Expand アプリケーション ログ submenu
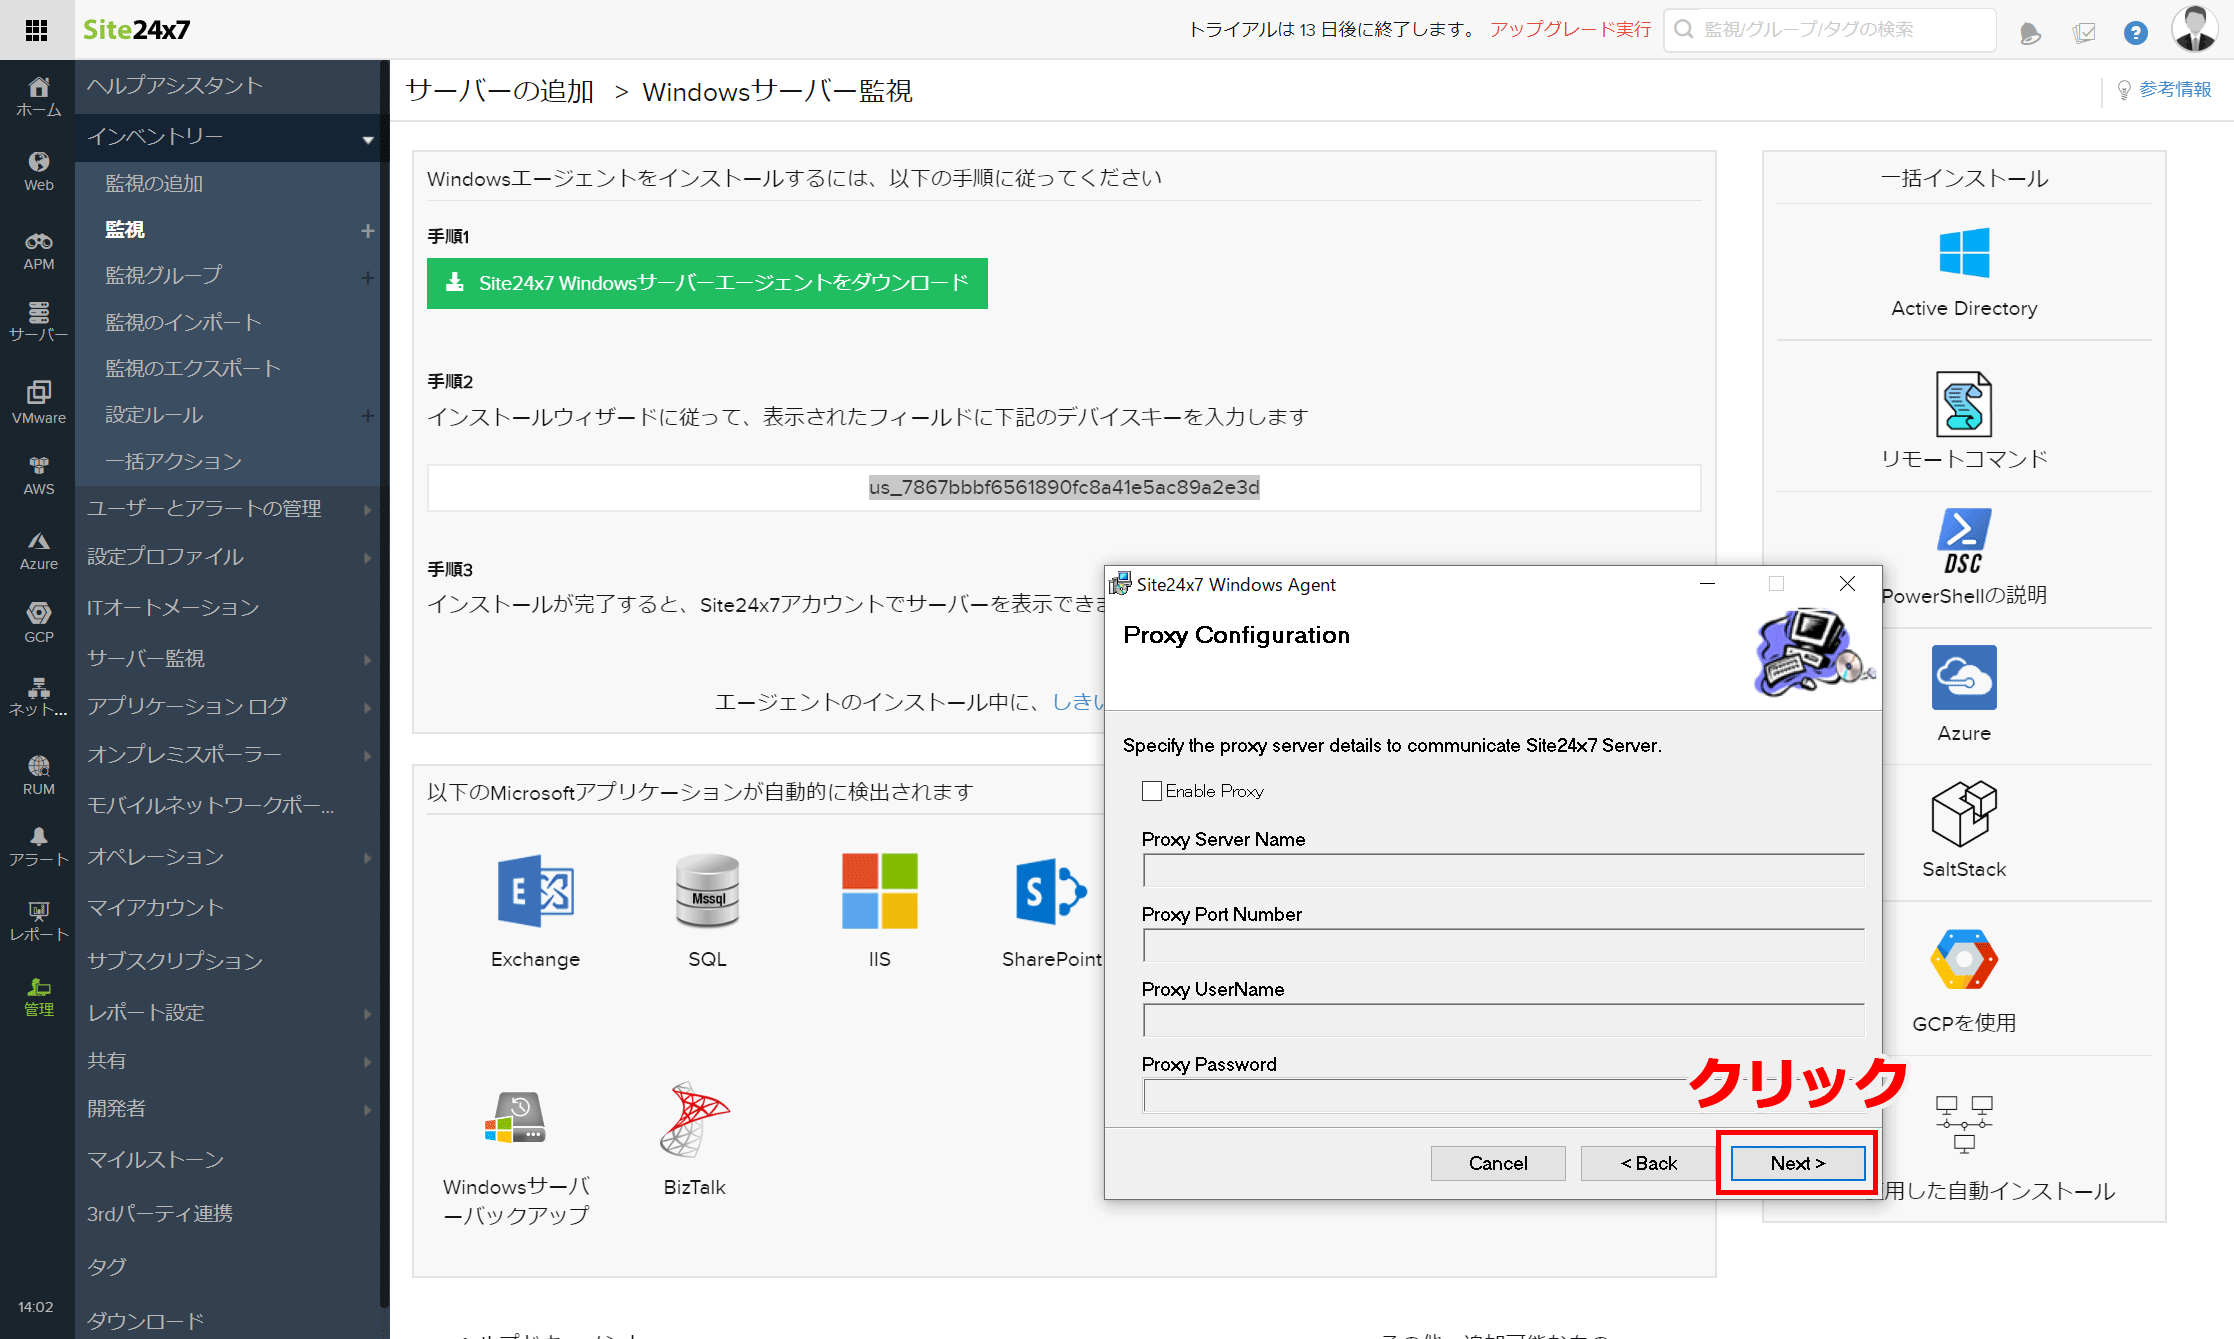The width and height of the screenshot is (2234, 1339). 368,708
